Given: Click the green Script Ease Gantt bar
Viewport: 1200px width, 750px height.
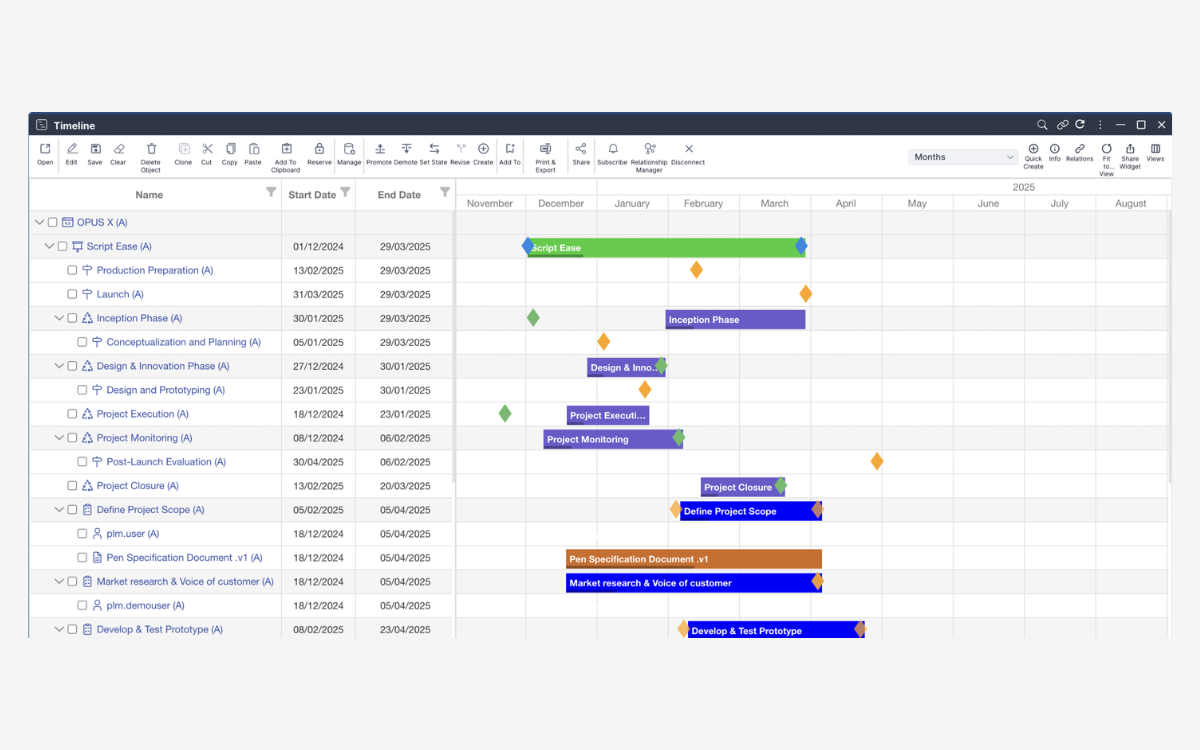Looking at the screenshot, I should [x=680, y=248].
